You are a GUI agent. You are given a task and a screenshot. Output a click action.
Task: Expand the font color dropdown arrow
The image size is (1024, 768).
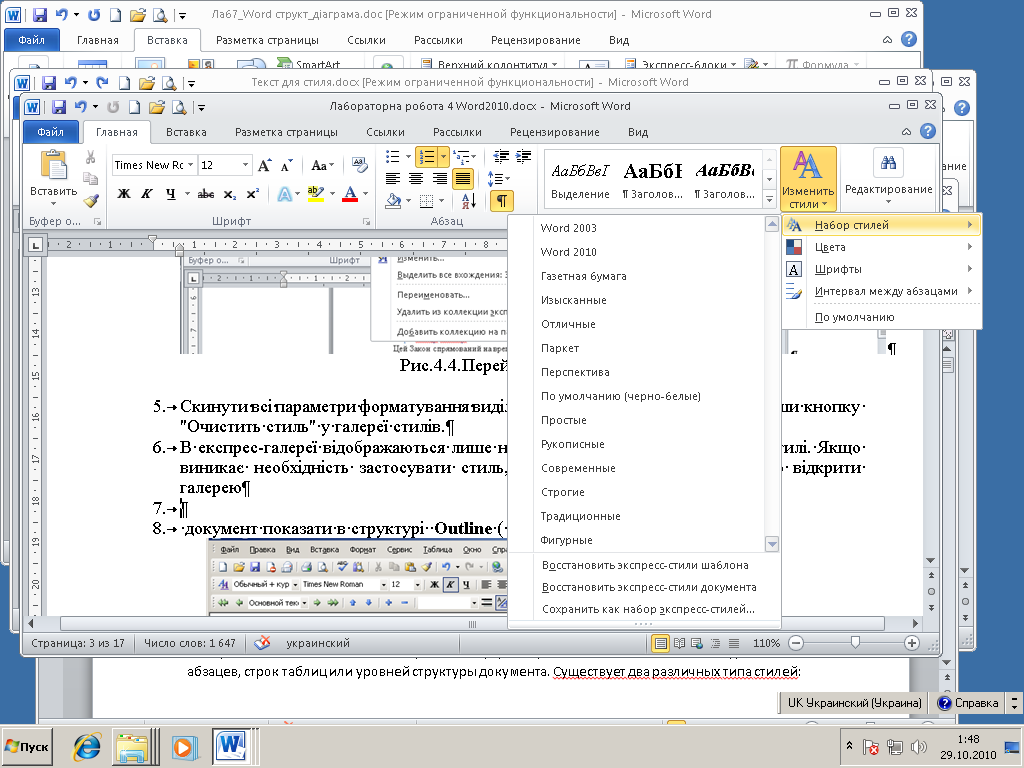coord(365,194)
